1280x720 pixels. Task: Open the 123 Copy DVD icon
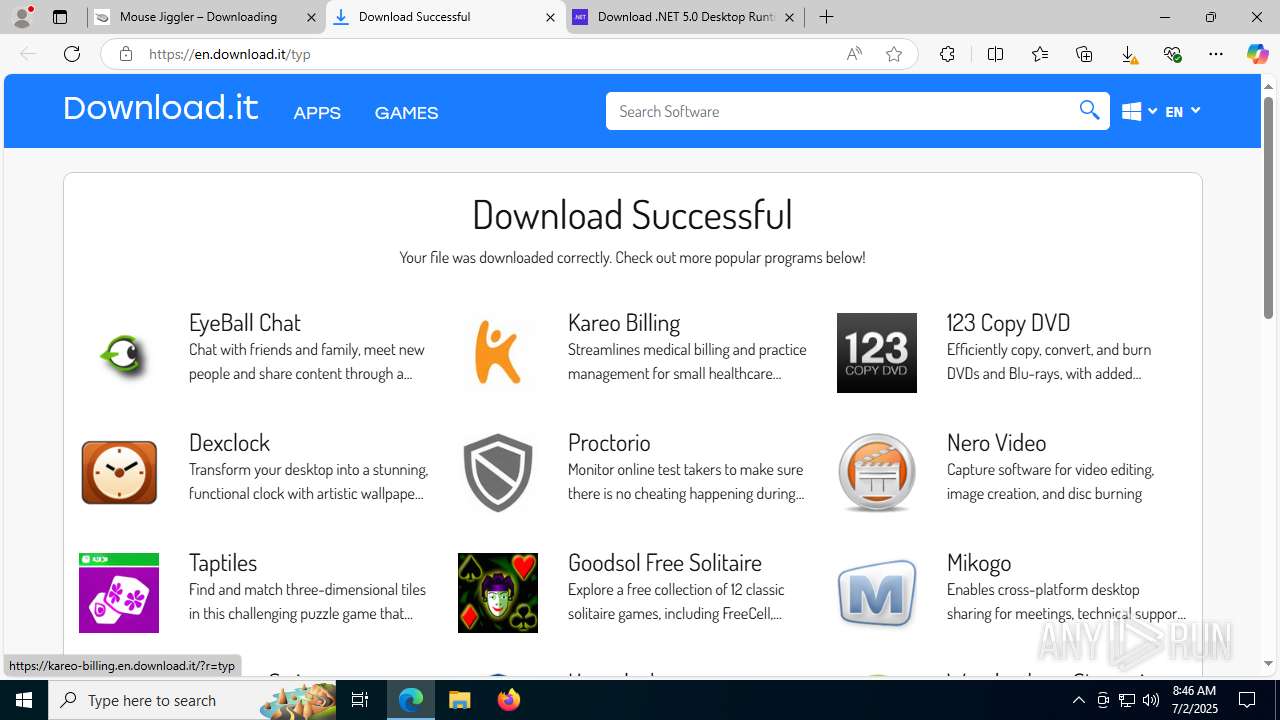point(877,353)
